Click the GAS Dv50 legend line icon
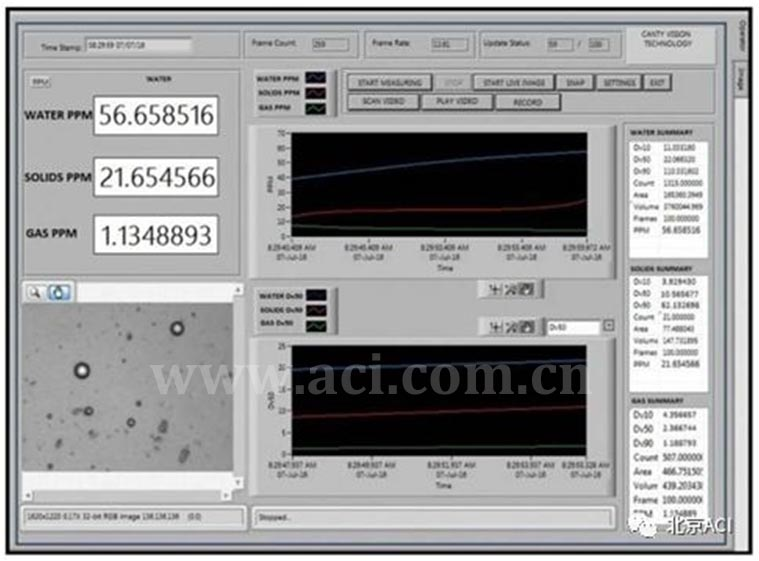This screenshot has width=759, height=561. (x=315, y=325)
